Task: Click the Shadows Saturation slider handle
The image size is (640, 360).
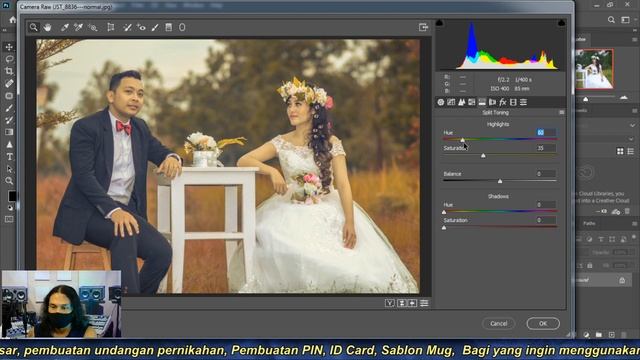Action: click(444, 227)
